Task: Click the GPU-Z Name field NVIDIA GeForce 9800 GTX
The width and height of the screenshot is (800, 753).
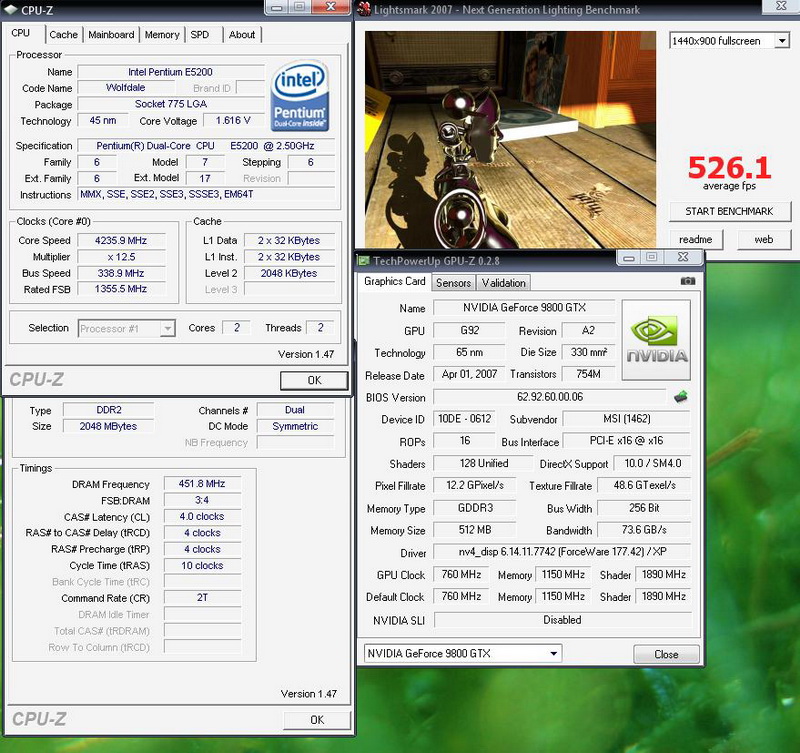Action: pos(524,308)
